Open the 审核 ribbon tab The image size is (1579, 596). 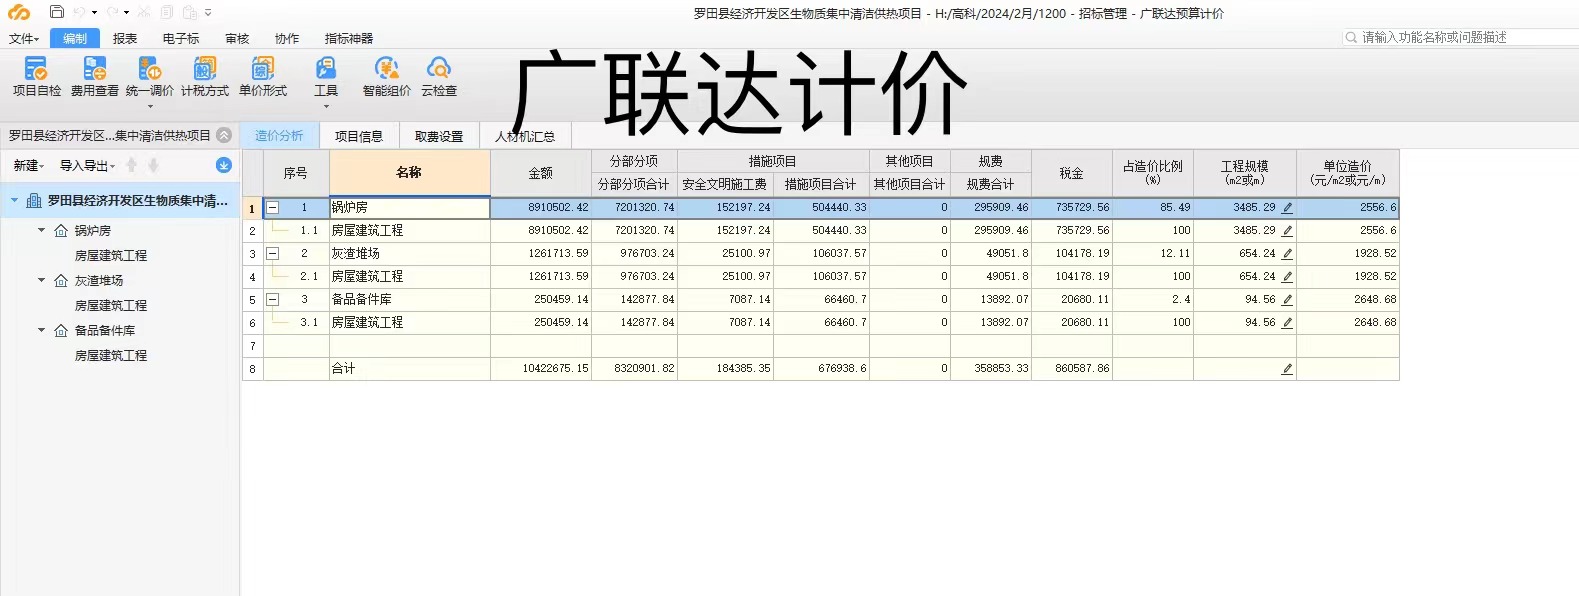click(237, 38)
